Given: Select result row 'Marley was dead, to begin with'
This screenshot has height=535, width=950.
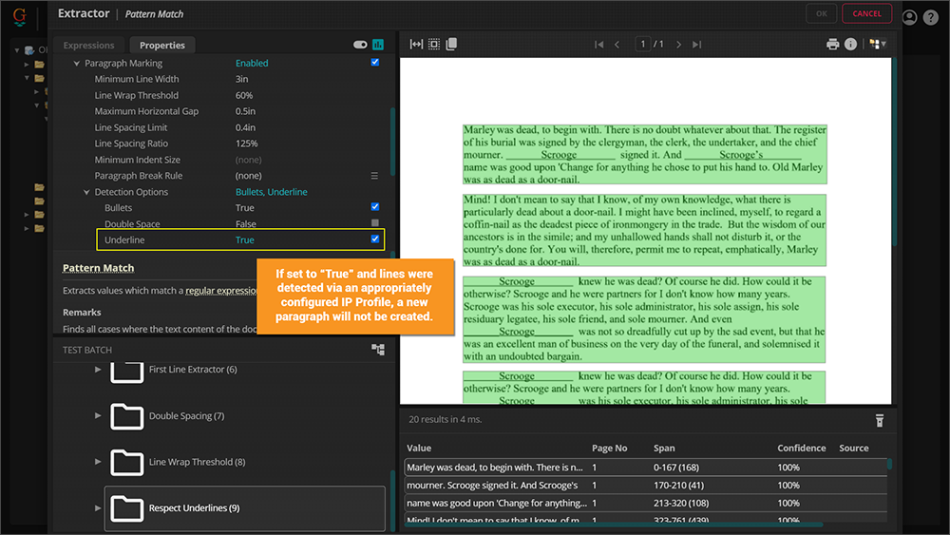Looking at the screenshot, I should [x=645, y=467].
